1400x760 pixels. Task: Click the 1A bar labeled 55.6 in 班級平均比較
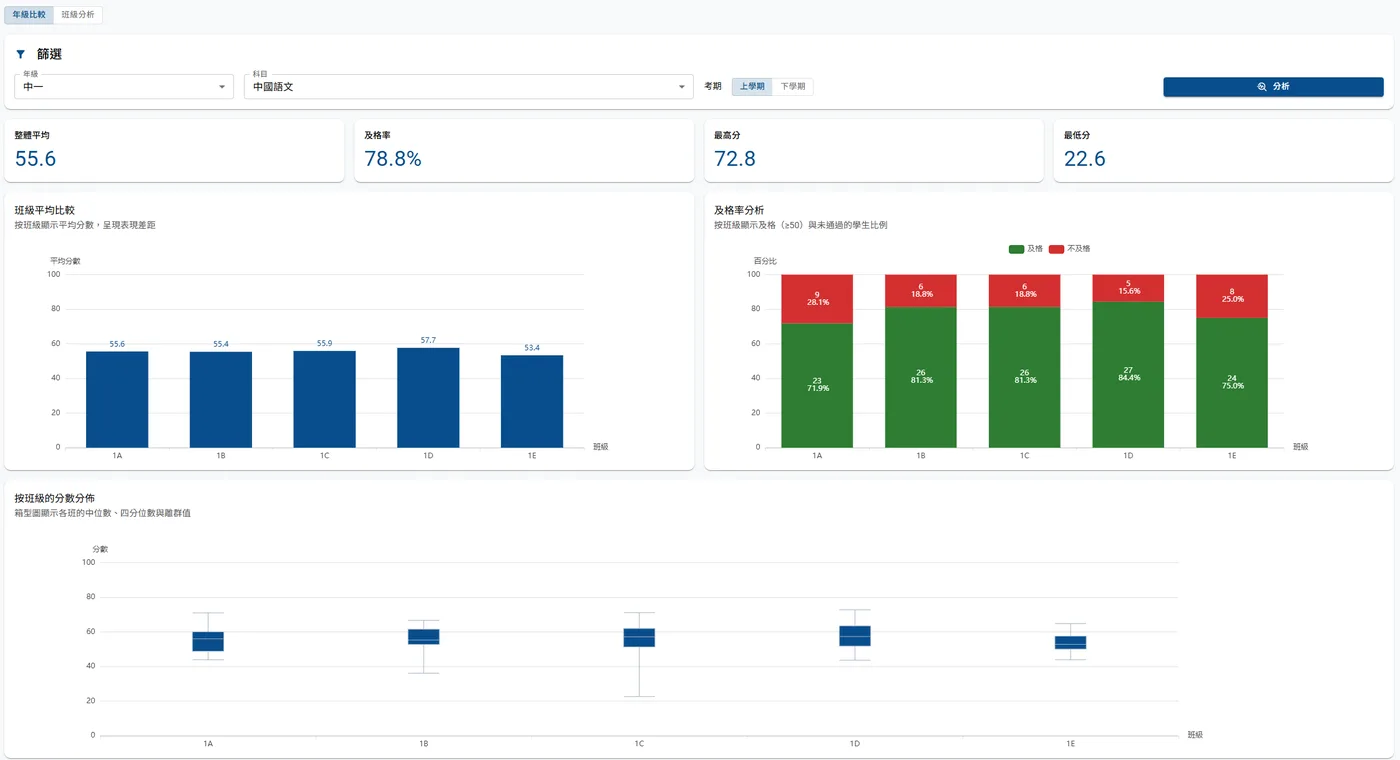point(117,399)
